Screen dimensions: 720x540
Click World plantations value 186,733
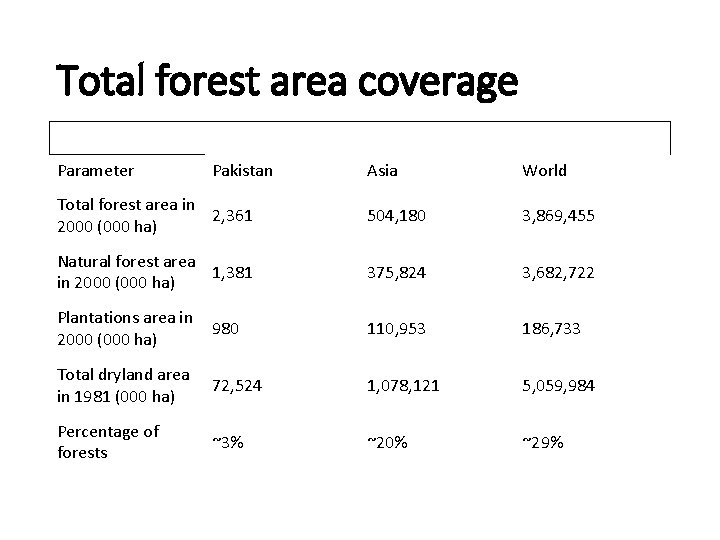click(551, 329)
